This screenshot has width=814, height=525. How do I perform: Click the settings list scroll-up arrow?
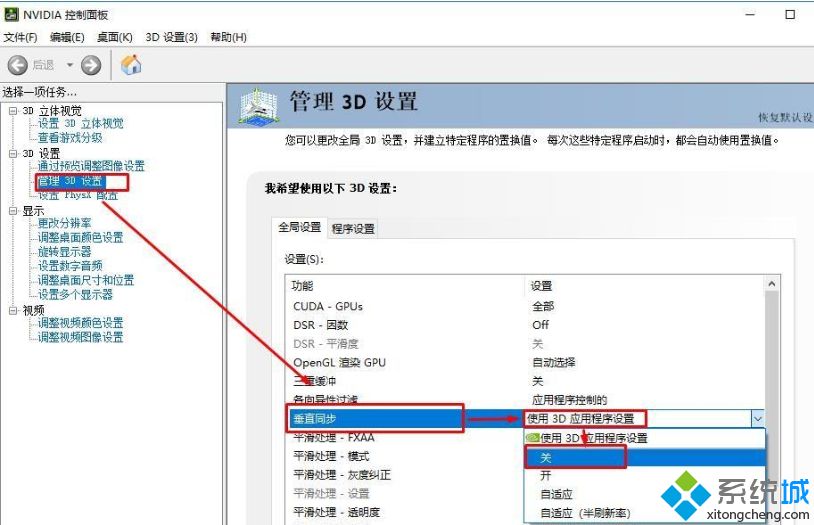click(x=771, y=284)
